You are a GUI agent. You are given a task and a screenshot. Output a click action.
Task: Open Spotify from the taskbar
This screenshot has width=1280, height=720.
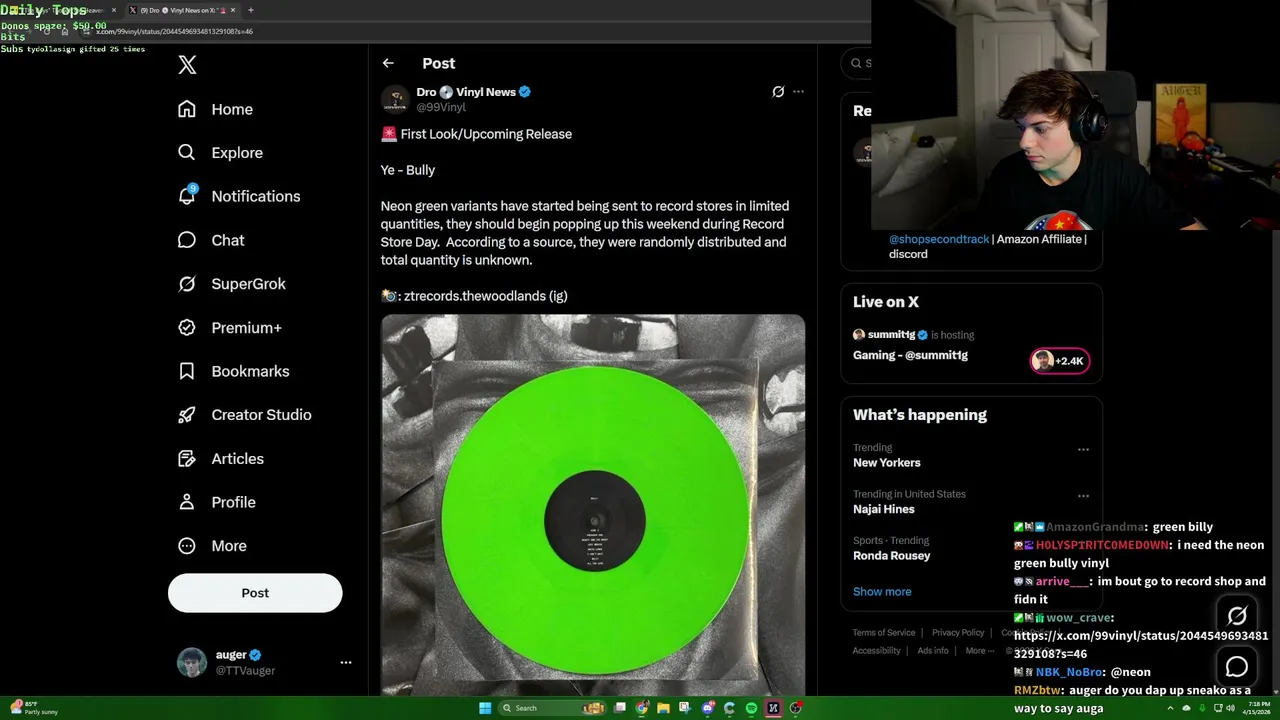[x=751, y=708]
